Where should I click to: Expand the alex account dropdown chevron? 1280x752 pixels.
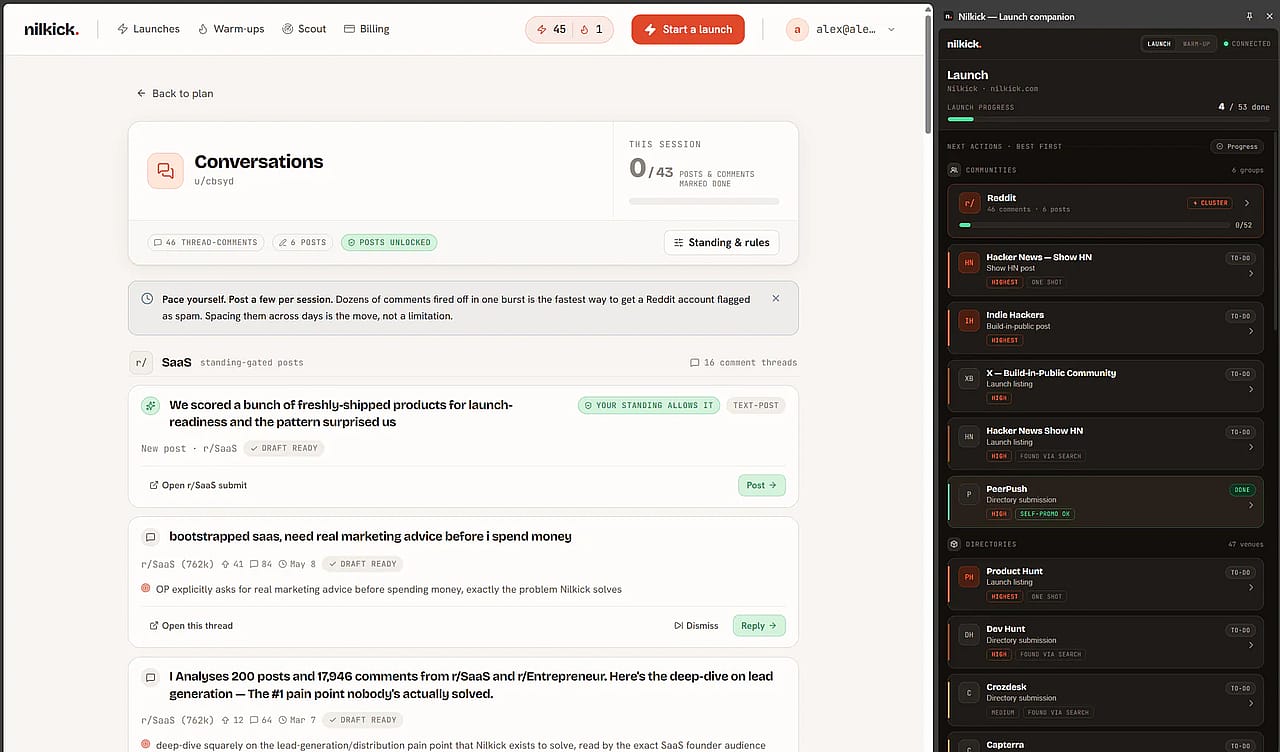click(x=891, y=29)
